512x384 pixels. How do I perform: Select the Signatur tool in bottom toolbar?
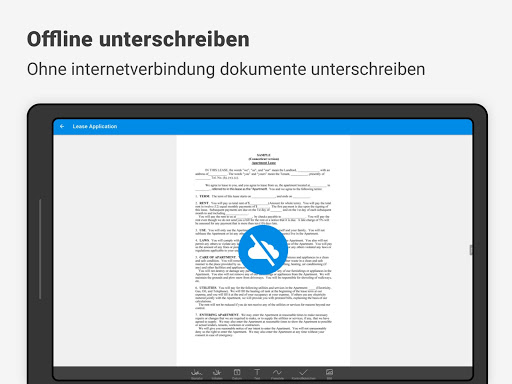(197, 374)
